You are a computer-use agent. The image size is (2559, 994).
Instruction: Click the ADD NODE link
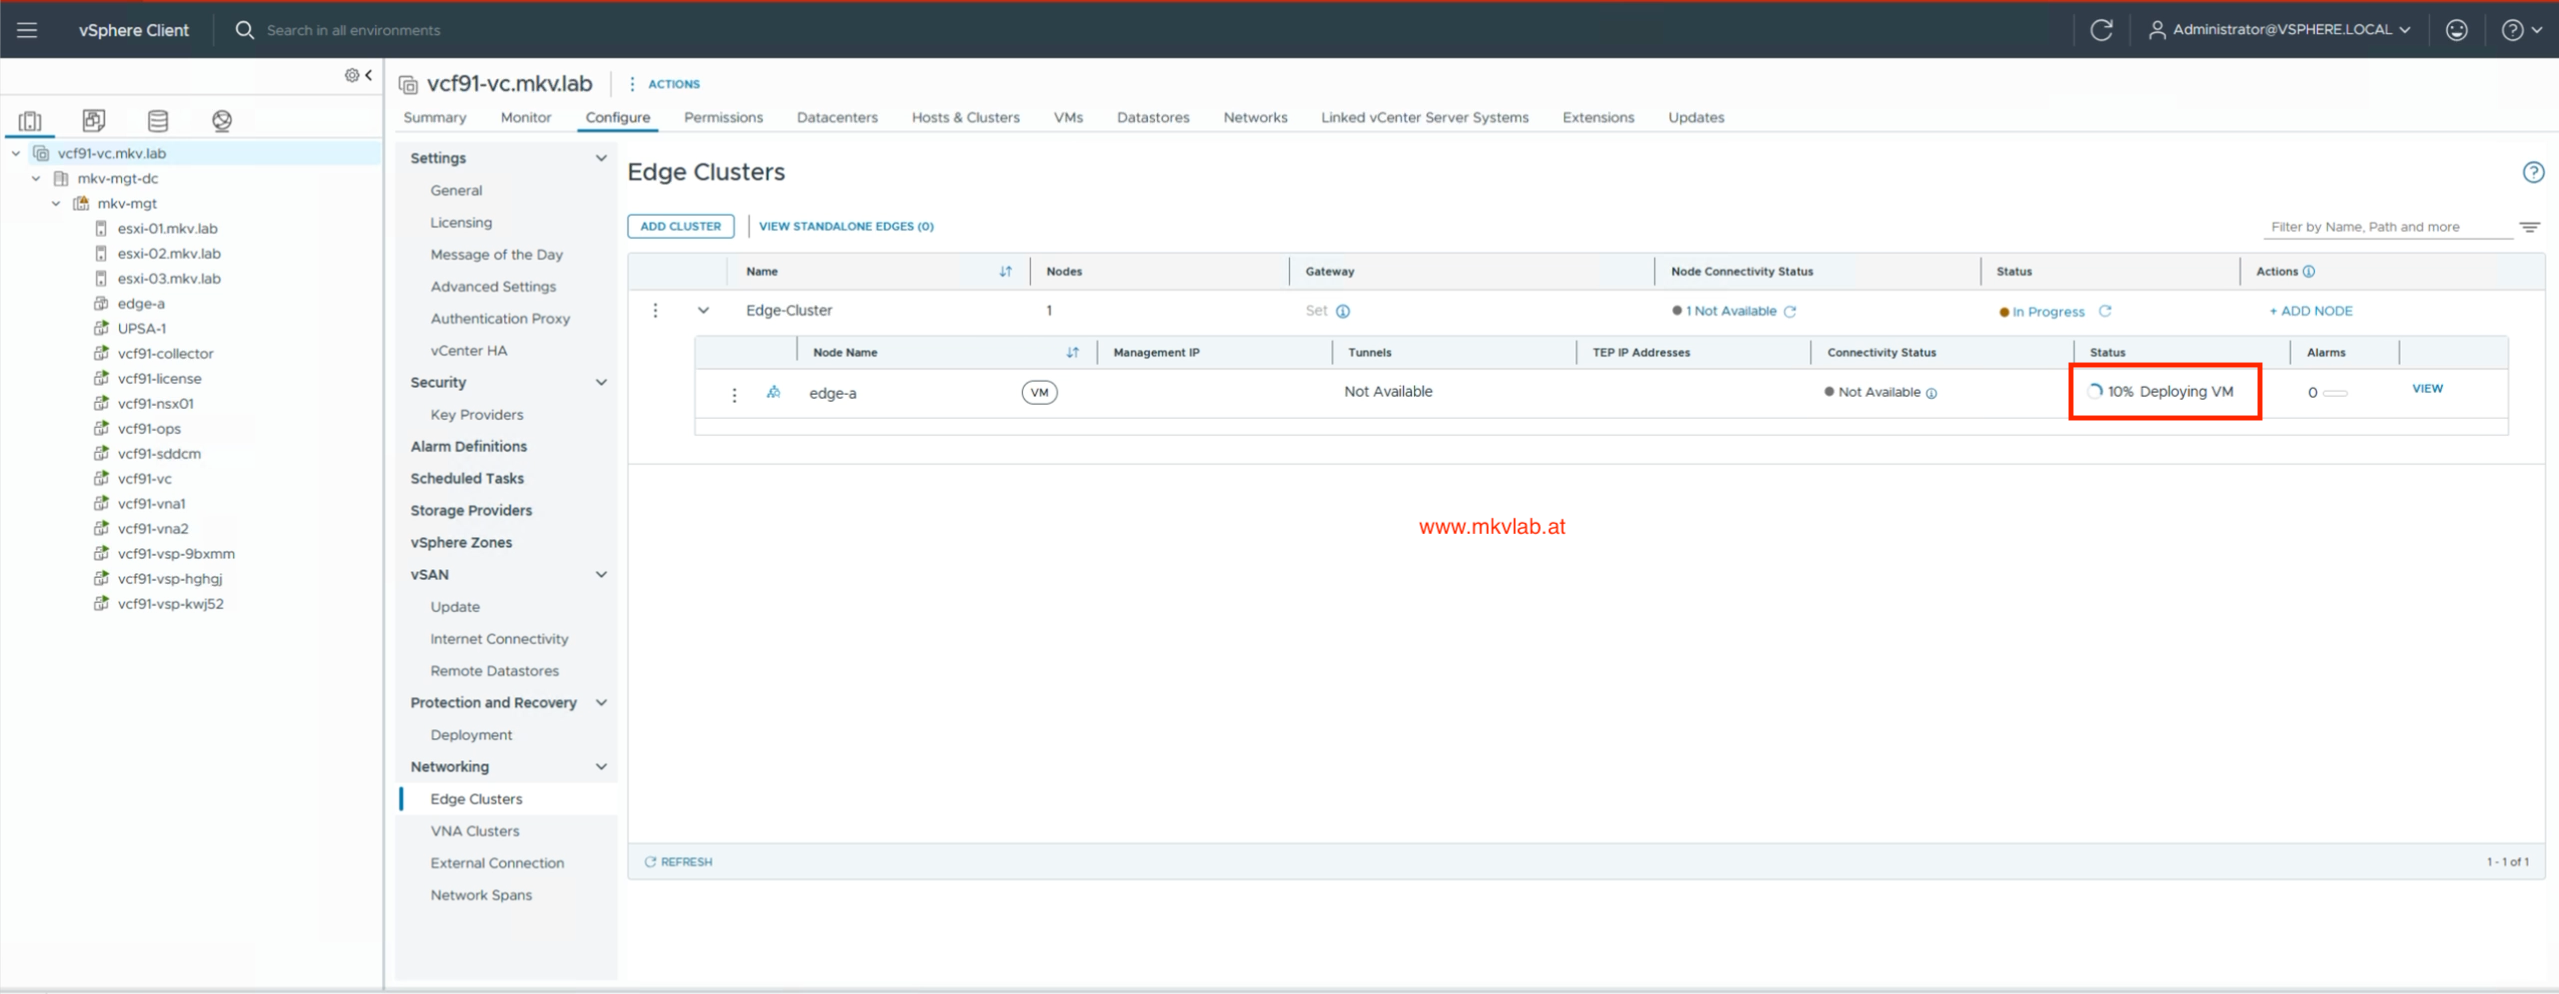pyautogui.click(x=2310, y=311)
